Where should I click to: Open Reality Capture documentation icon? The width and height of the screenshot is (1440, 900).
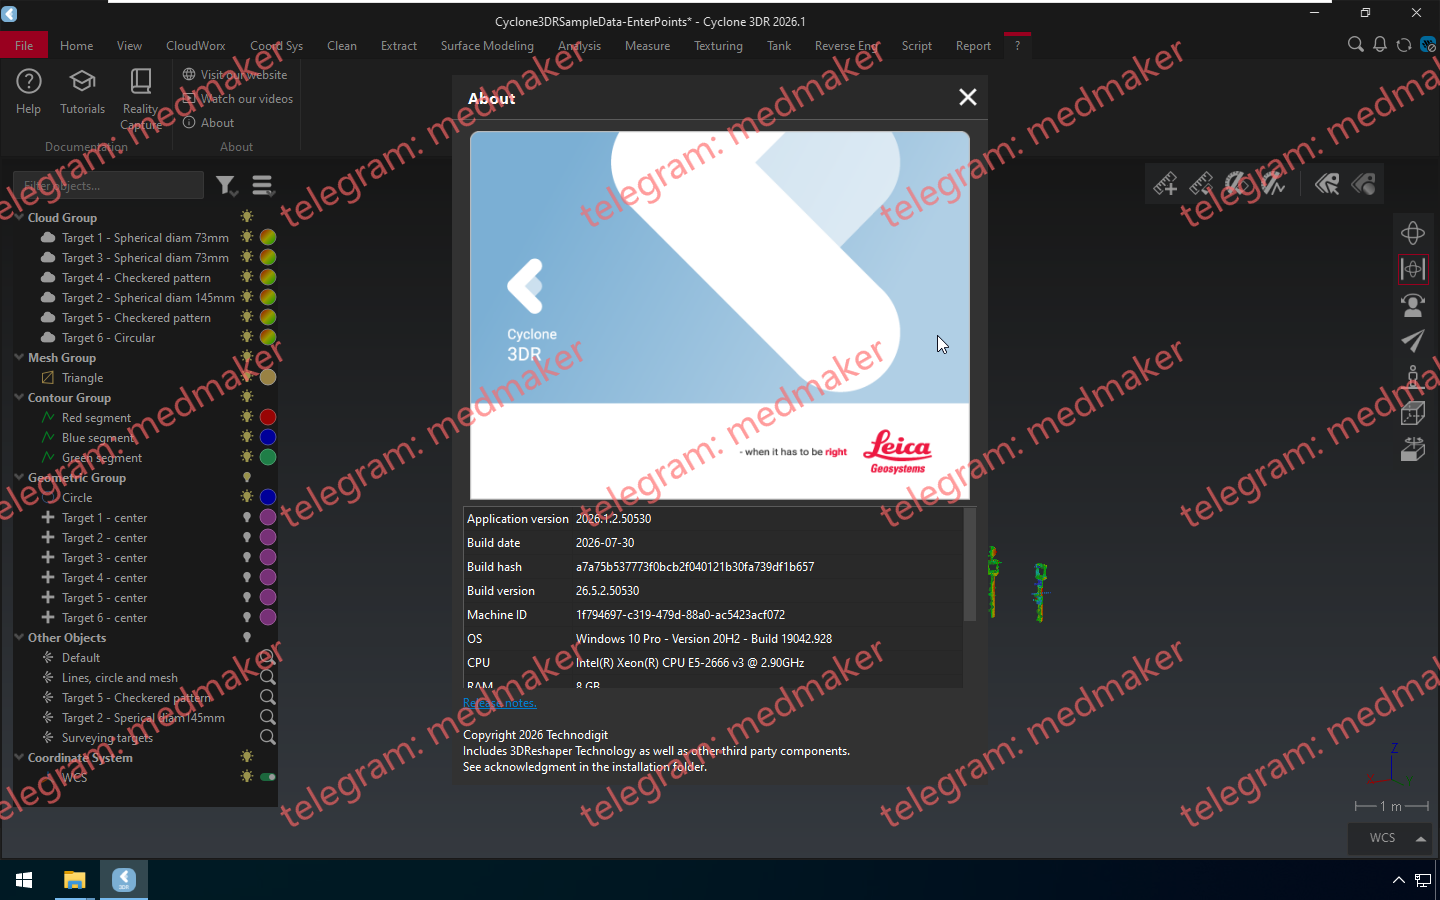point(141,97)
